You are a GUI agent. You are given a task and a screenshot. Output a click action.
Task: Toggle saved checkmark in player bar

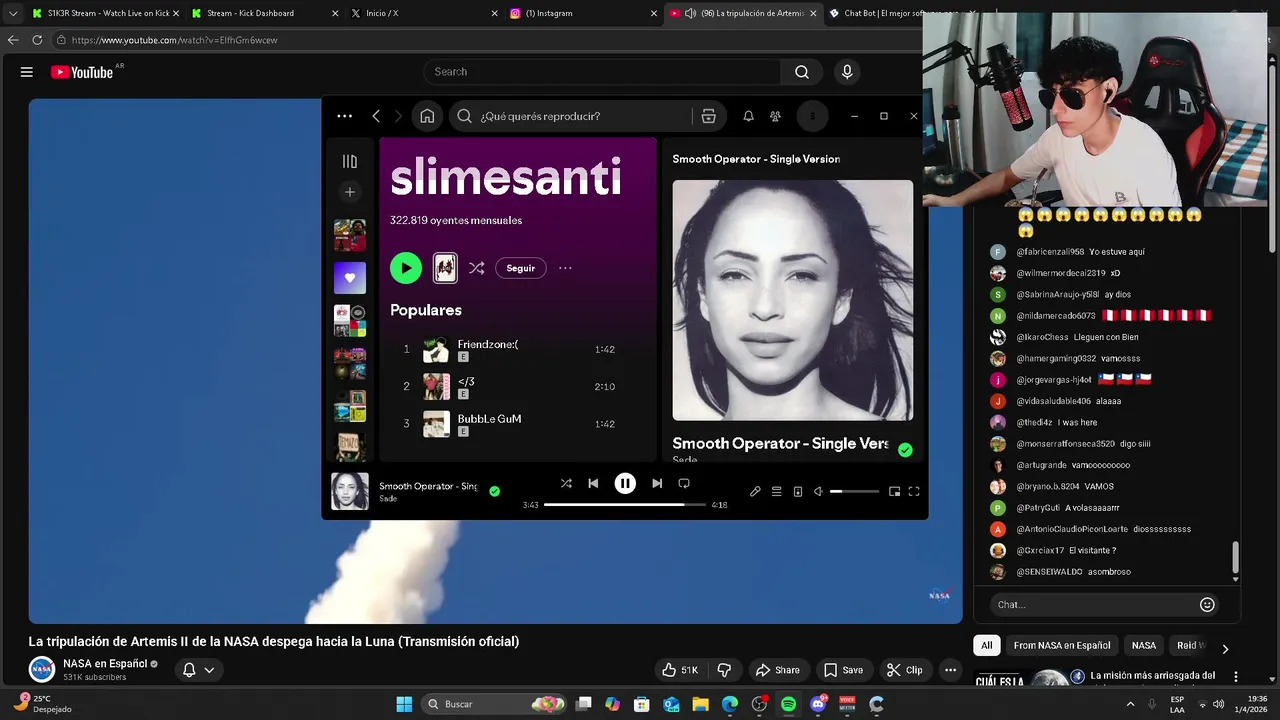(494, 491)
